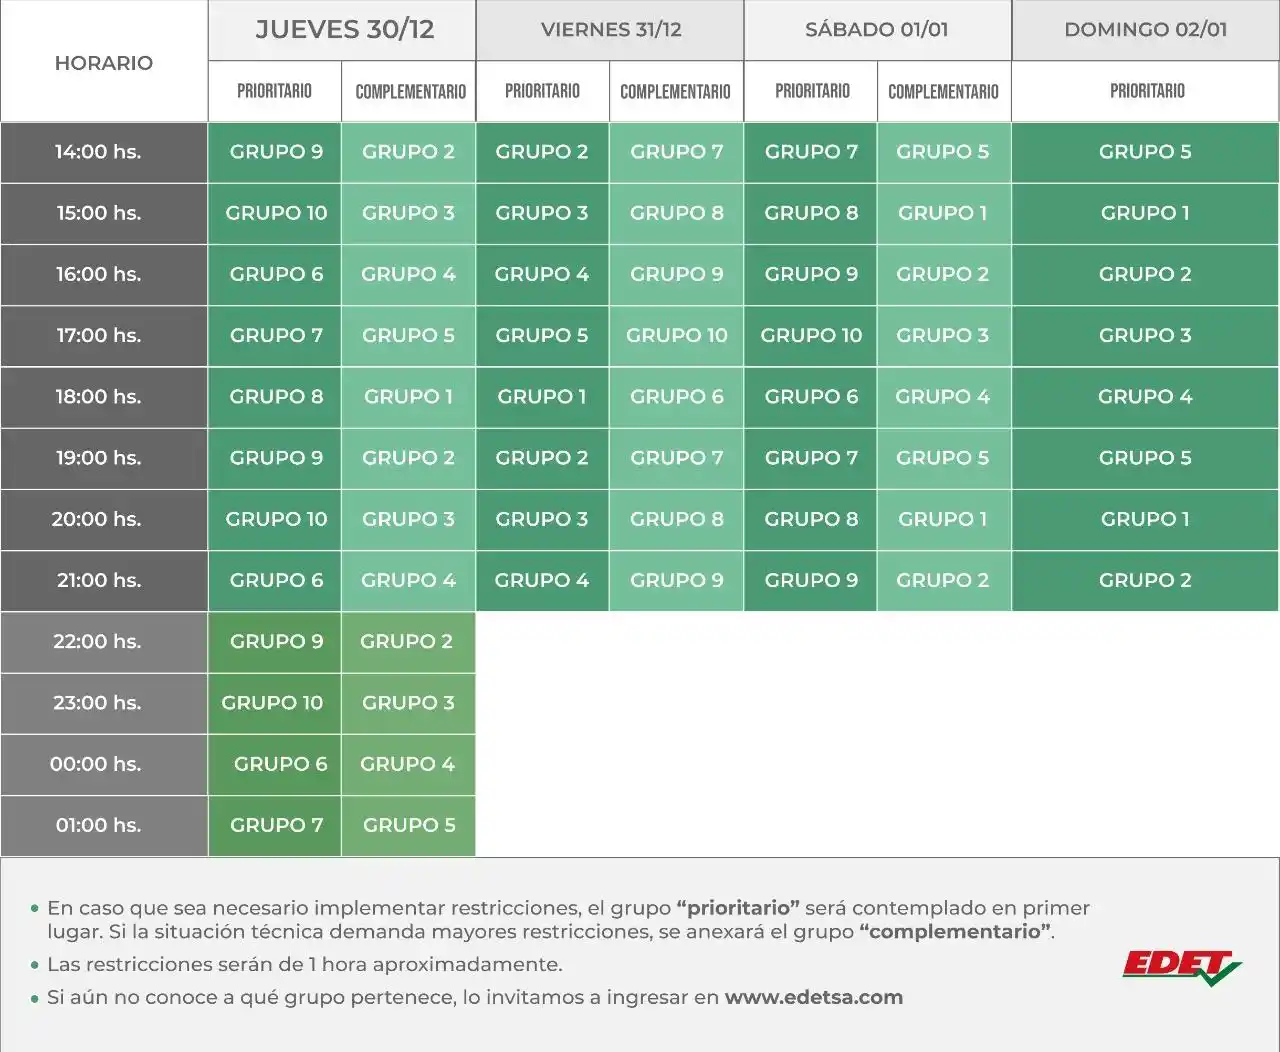Viewport: 1280px width, 1052px height.
Task: Click the 01:00 hs. time label
Action: (x=103, y=825)
